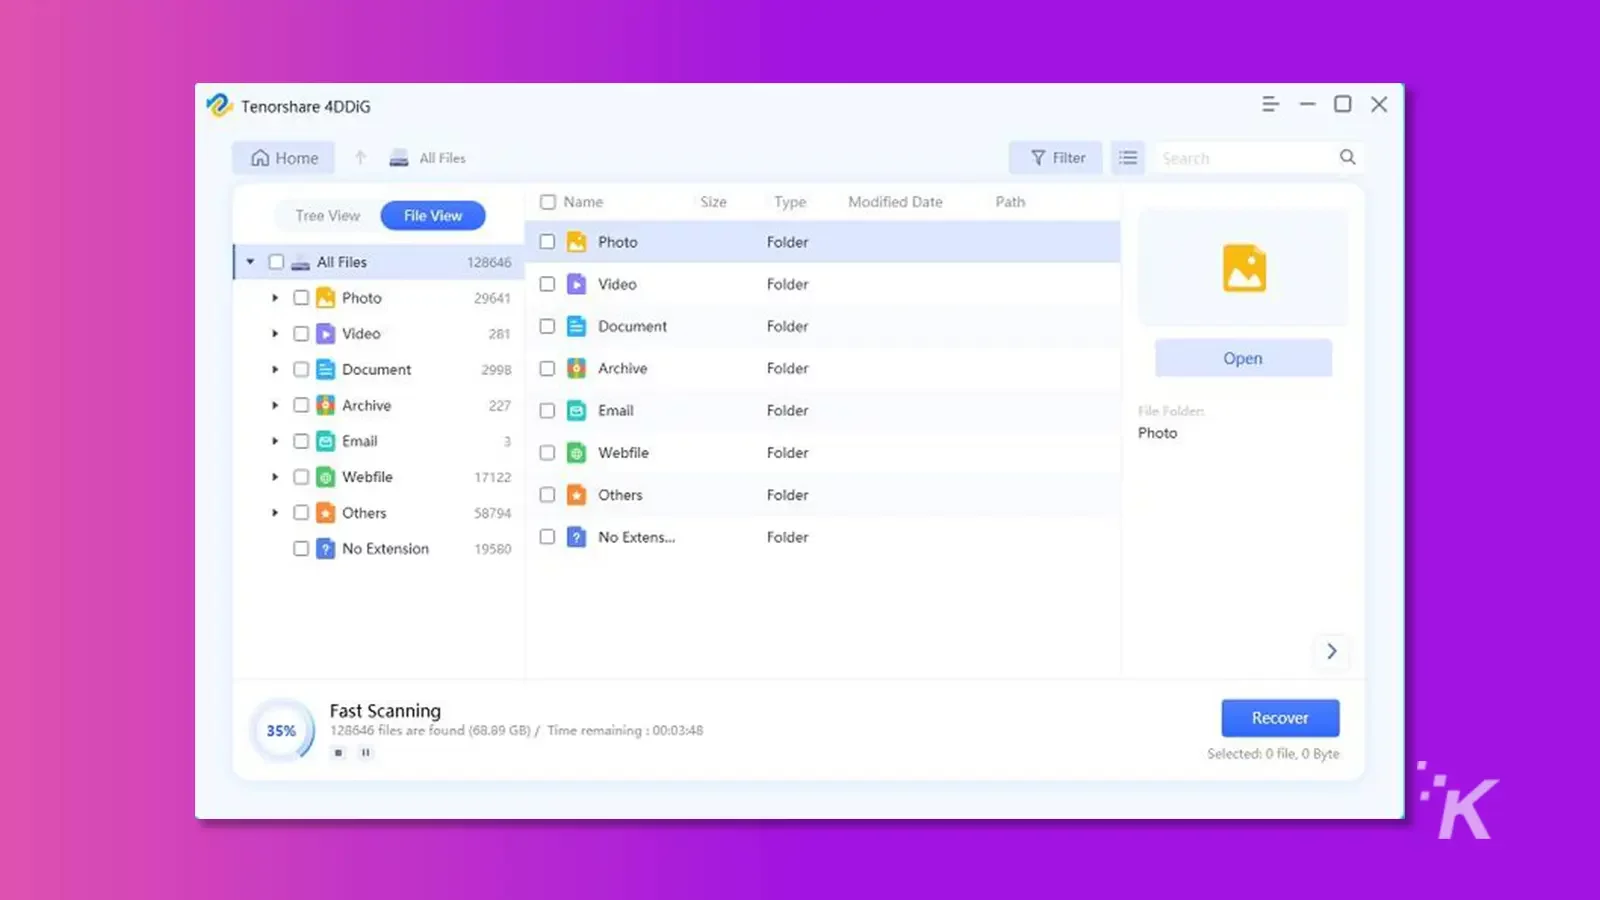Image resolution: width=1600 pixels, height=900 pixels.
Task: Go up one level with the arrow icon
Action: pyautogui.click(x=361, y=157)
